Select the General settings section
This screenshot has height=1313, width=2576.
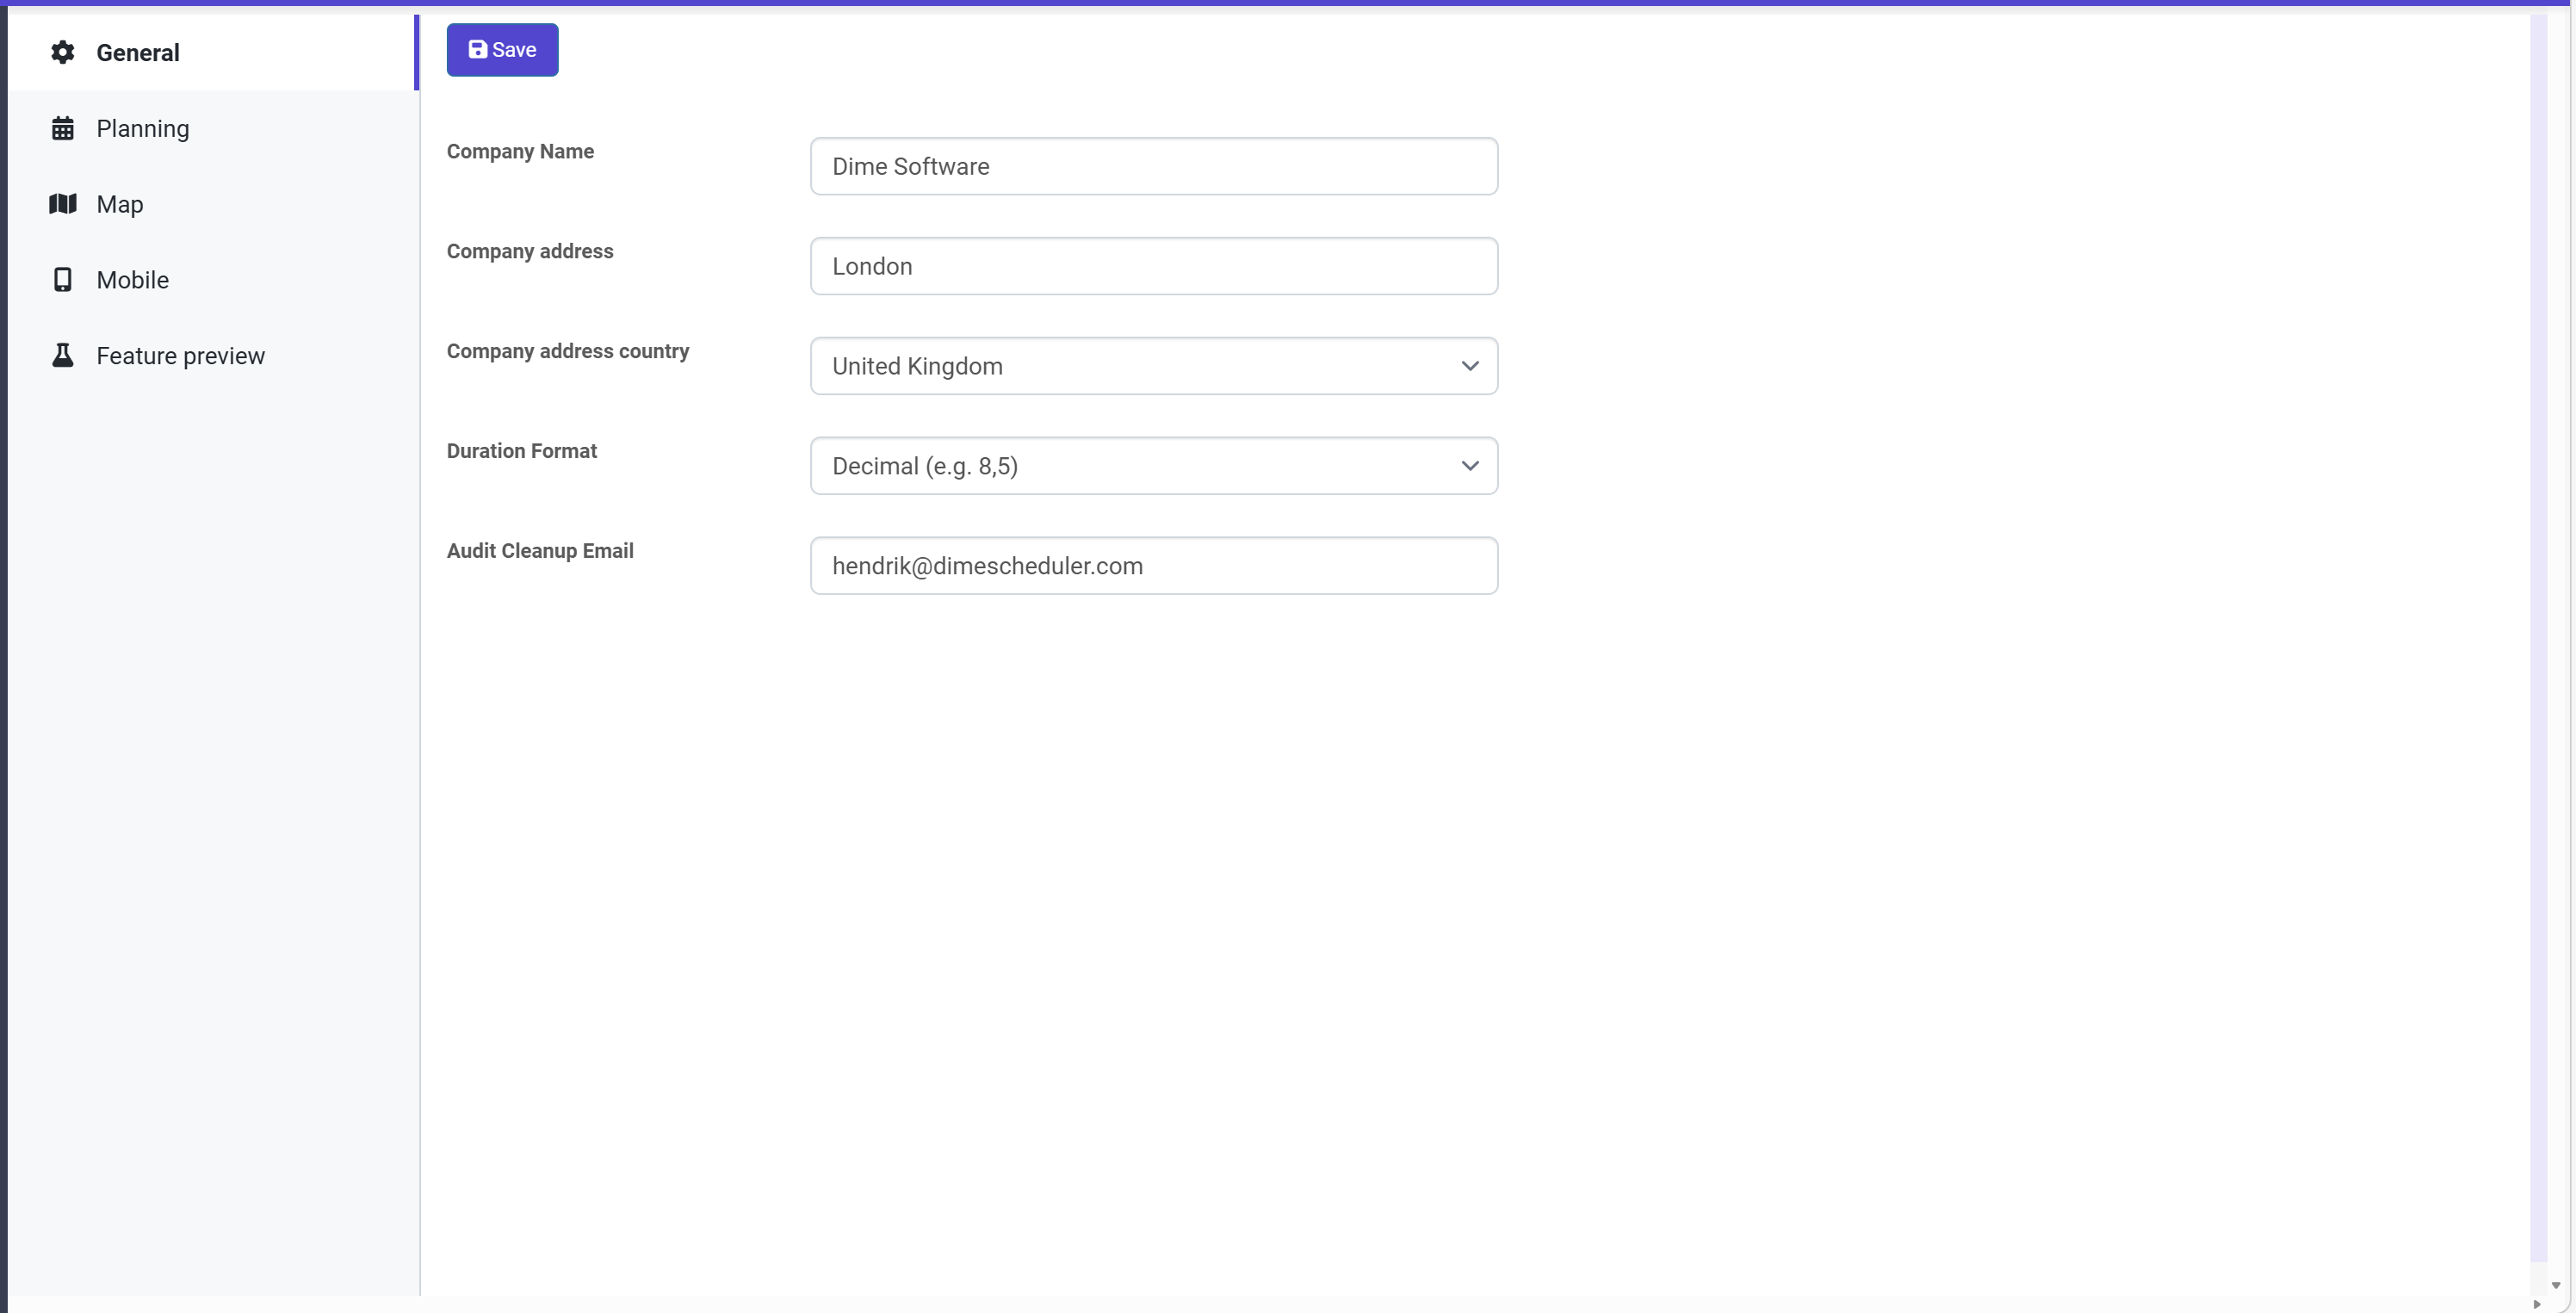tap(138, 52)
